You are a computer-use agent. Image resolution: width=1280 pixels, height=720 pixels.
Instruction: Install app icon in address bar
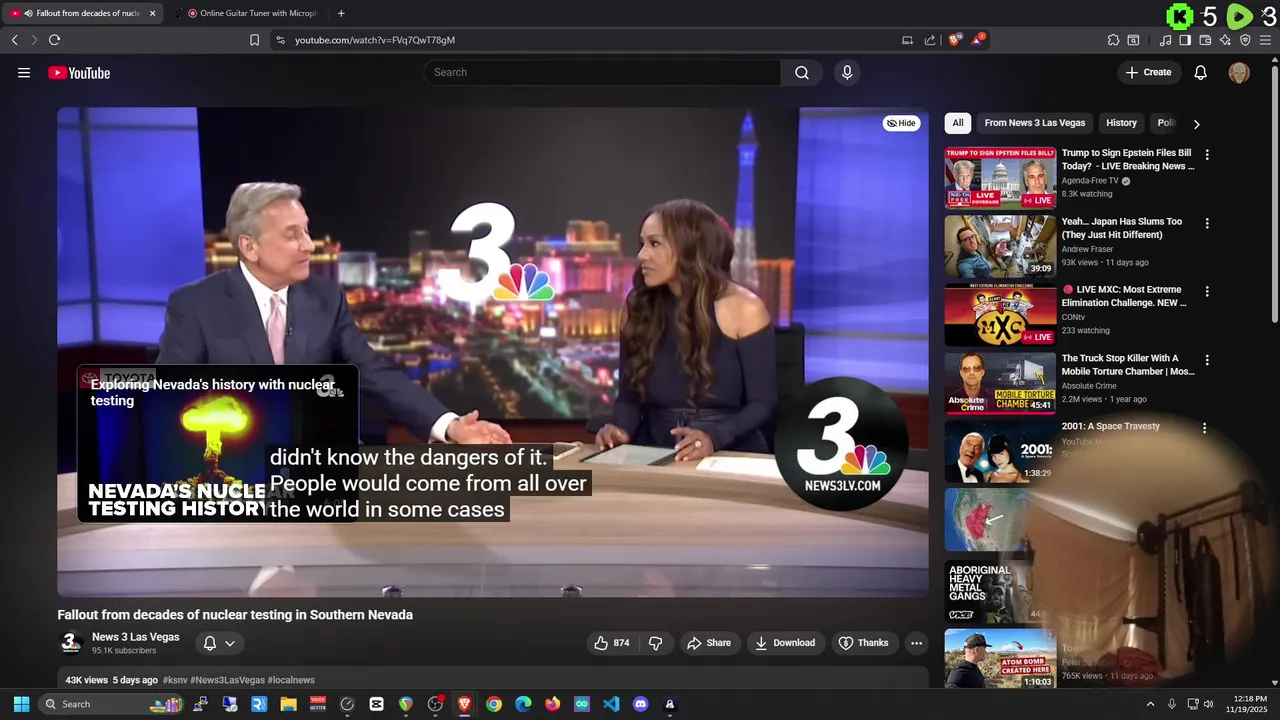pyautogui.click(x=907, y=40)
